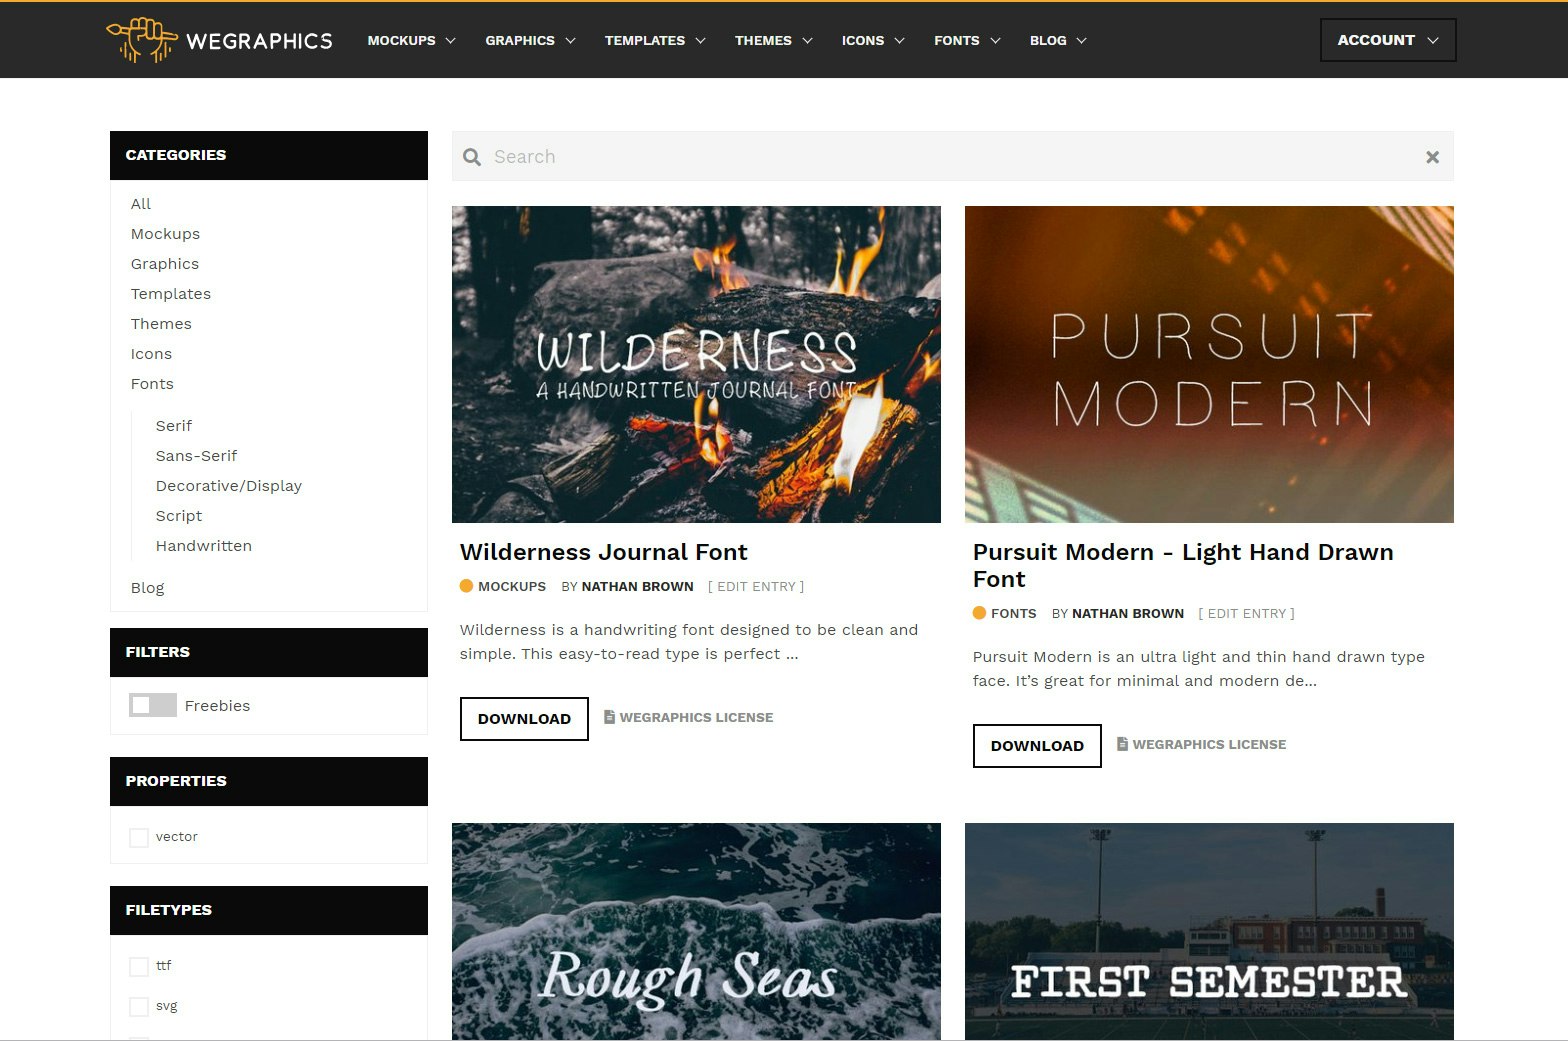Screen dimensions: 1568x1041
Task: Click the license document icon under Pursuit Modern
Action: pyautogui.click(x=1122, y=744)
